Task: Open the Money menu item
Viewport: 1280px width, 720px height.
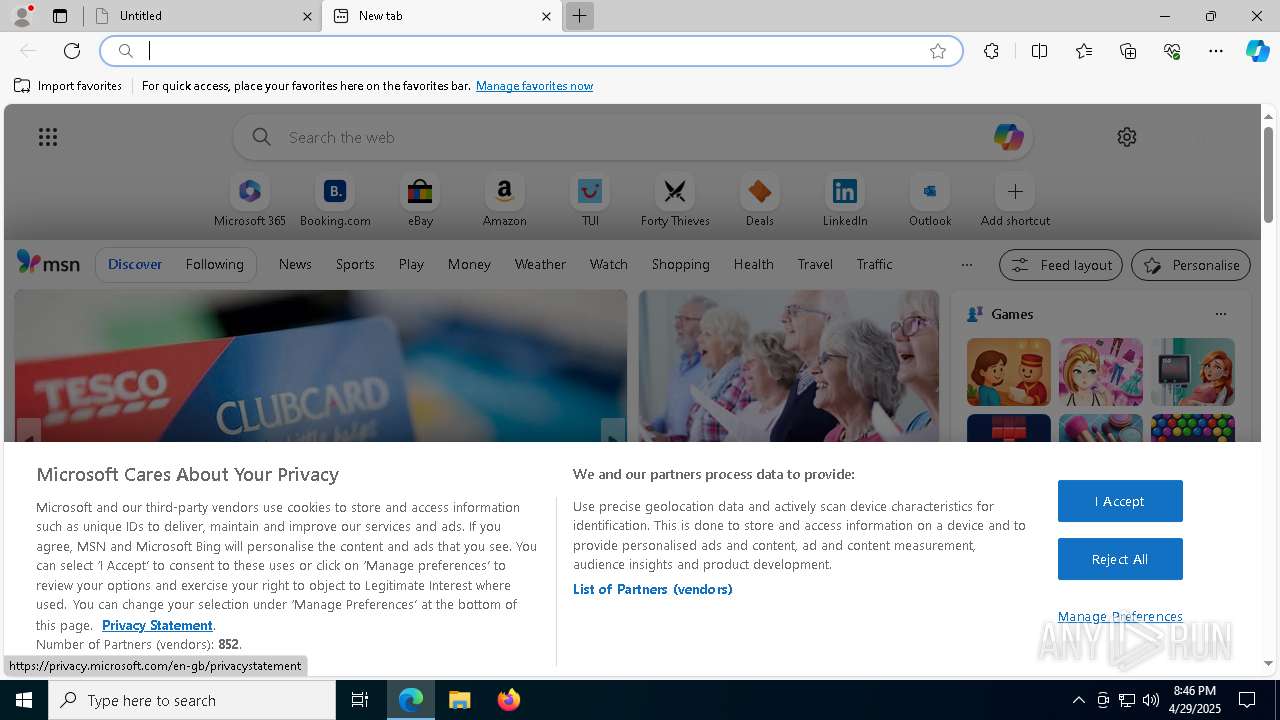Action: [x=469, y=264]
